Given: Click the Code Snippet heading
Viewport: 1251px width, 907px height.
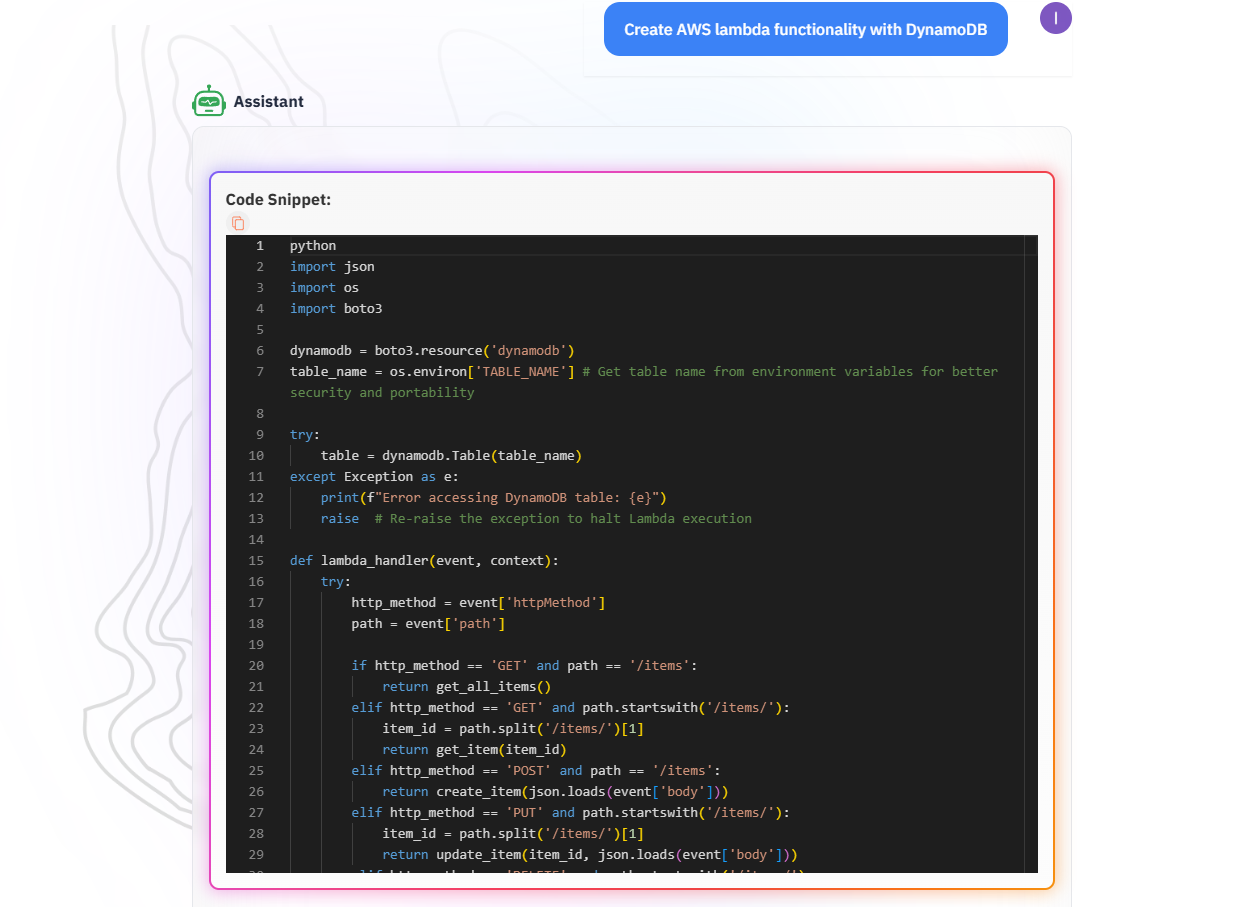Looking at the screenshot, I should tap(278, 200).
